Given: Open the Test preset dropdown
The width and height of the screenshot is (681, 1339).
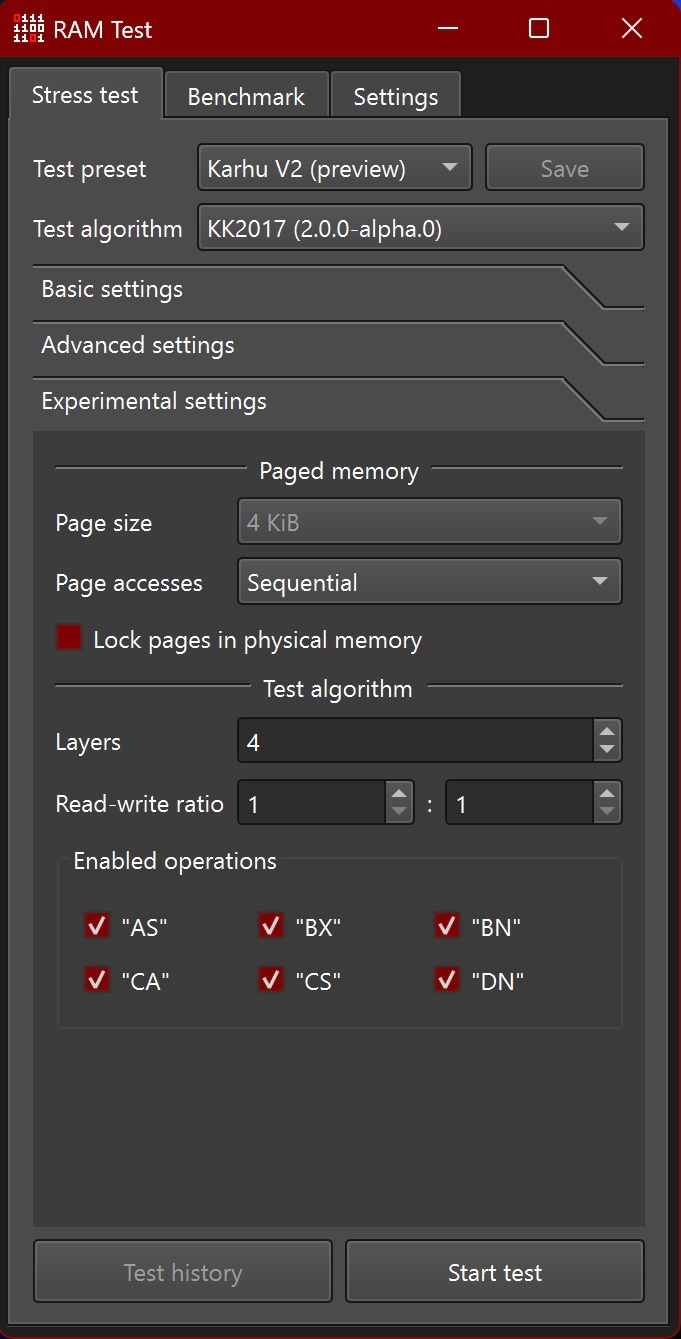Looking at the screenshot, I should [x=334, y=168].
